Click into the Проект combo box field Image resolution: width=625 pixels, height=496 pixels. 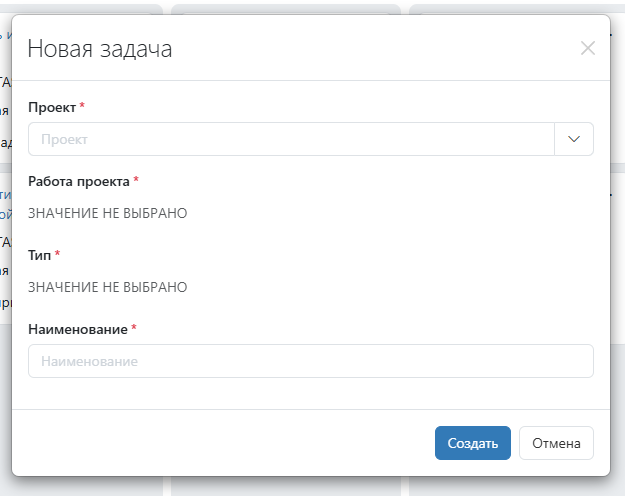tap(291, 139)
